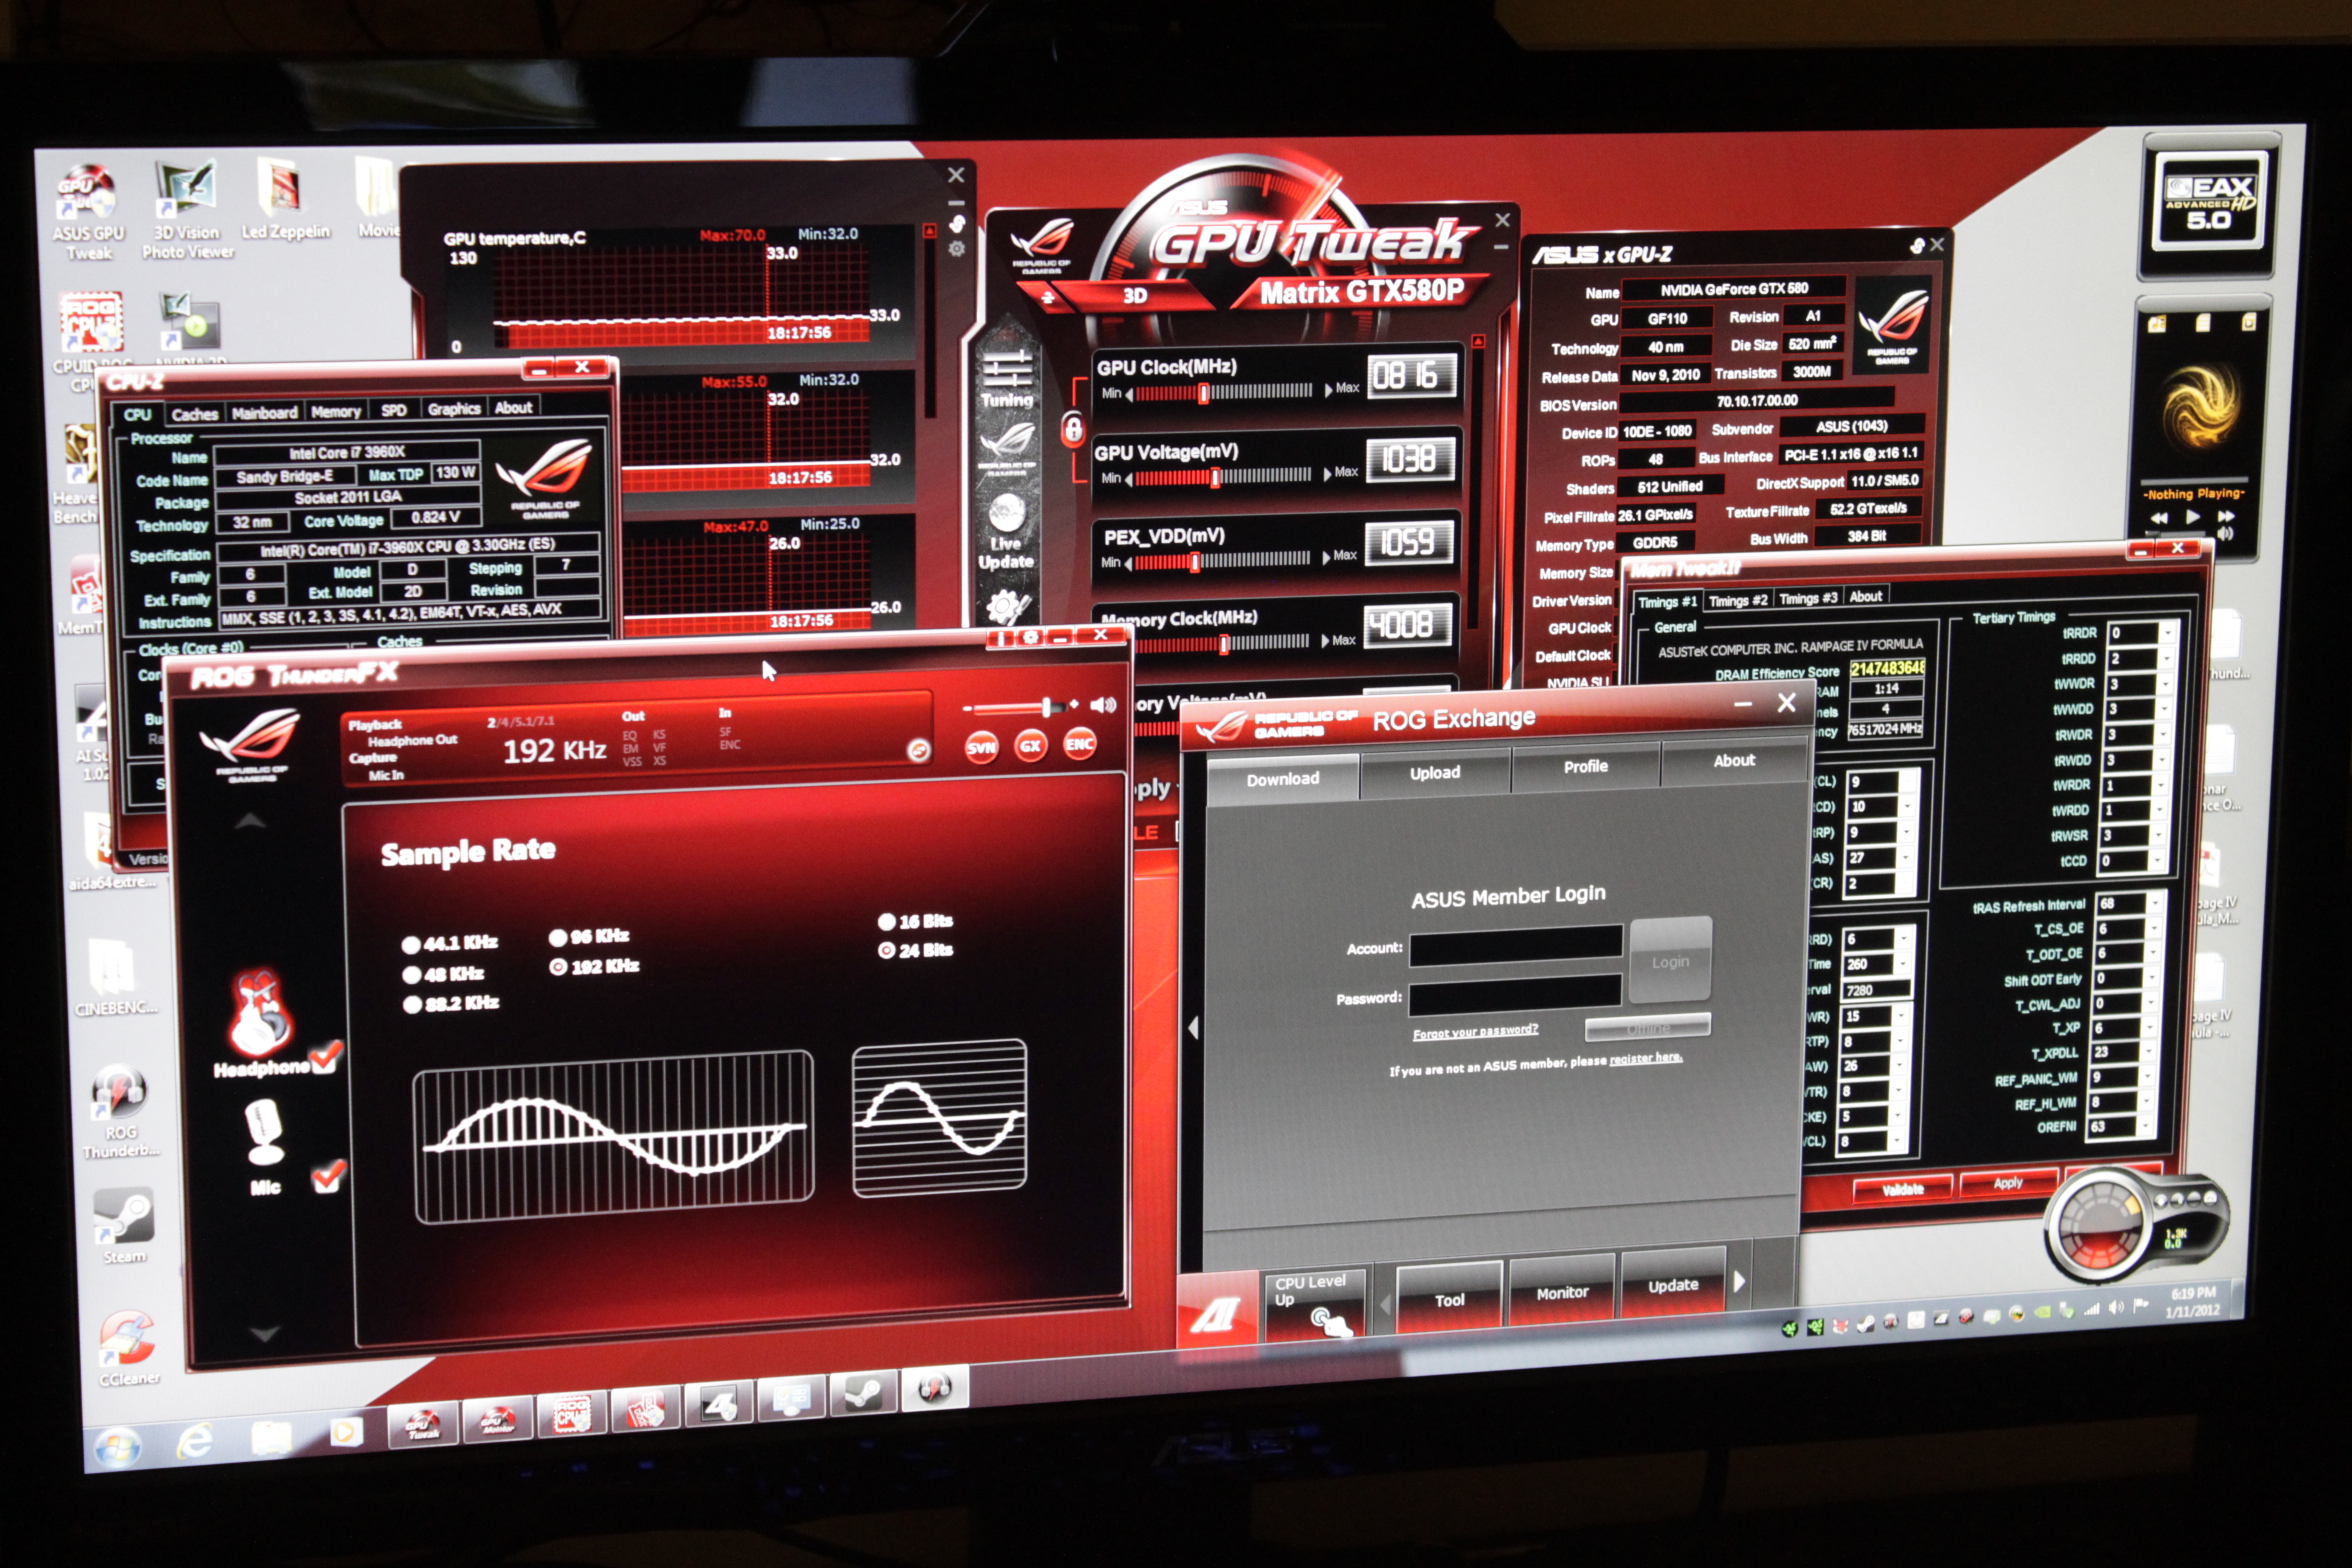Open Live Update in GPU Tweak sidebar
The height and width of the screenshot is (1568, 2352).
pos(1006,533)
